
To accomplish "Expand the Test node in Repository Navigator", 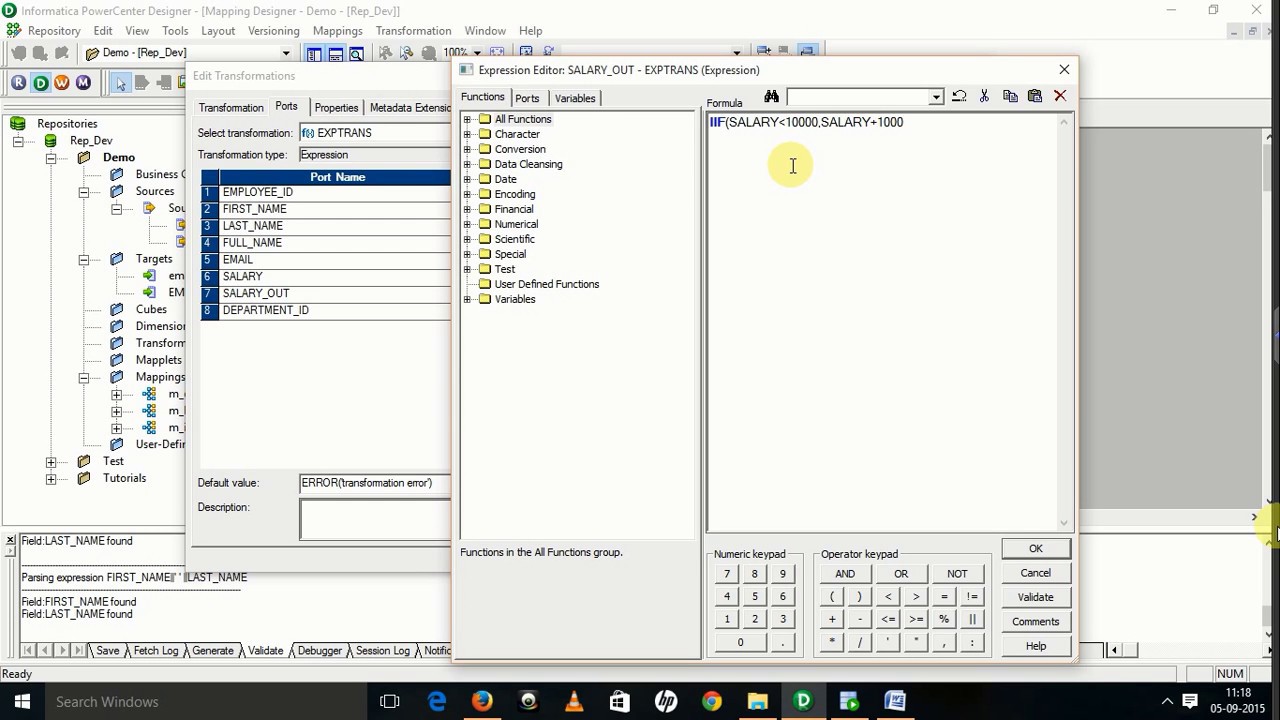I will point(51,462).
